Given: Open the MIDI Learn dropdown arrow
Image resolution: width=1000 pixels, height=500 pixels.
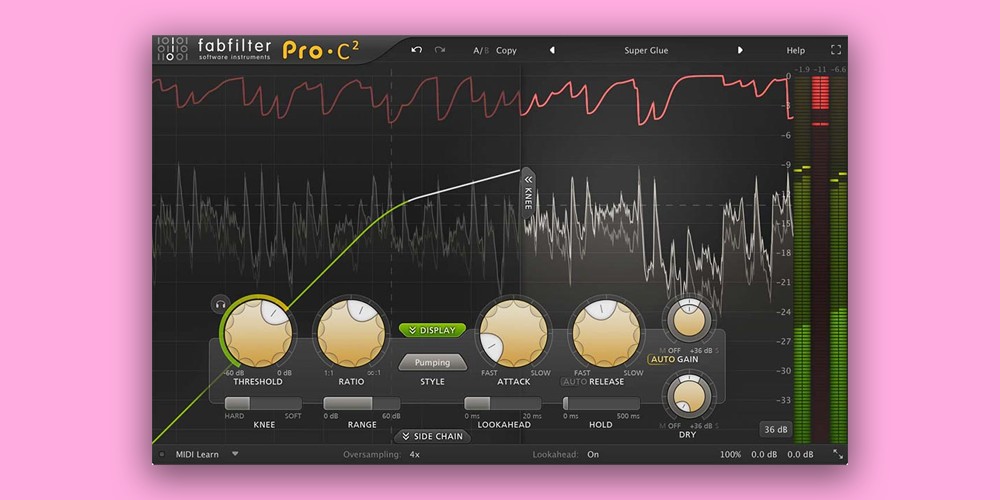Looking at the screenshot, I should pos(235,454).
